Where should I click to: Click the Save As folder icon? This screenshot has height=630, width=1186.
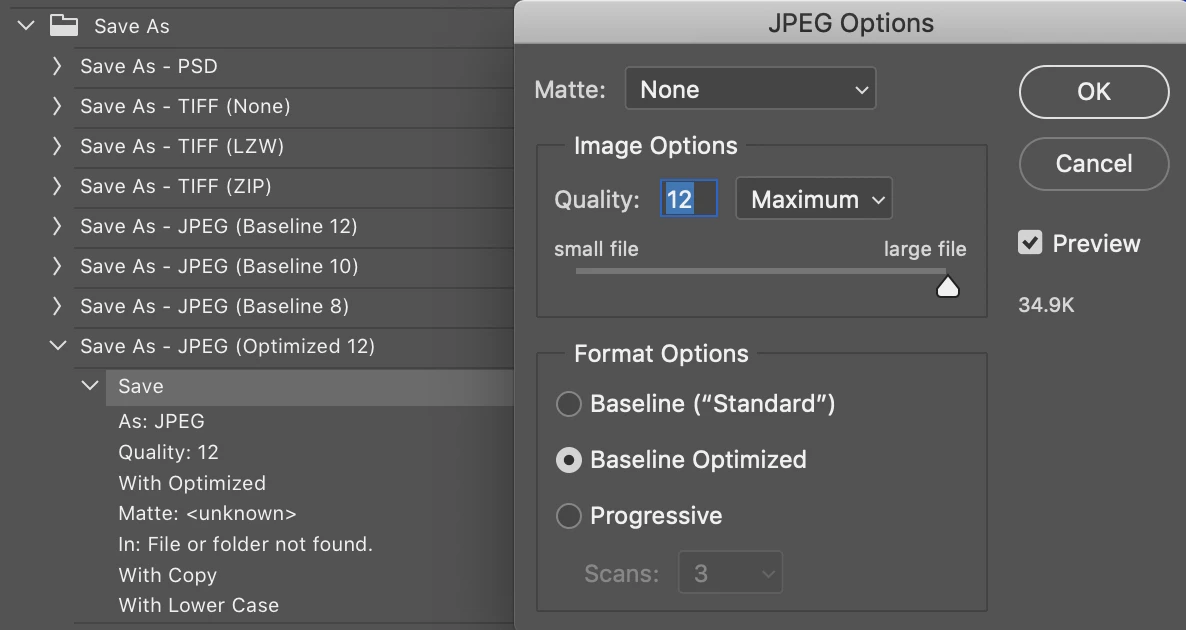click(64, 26)
